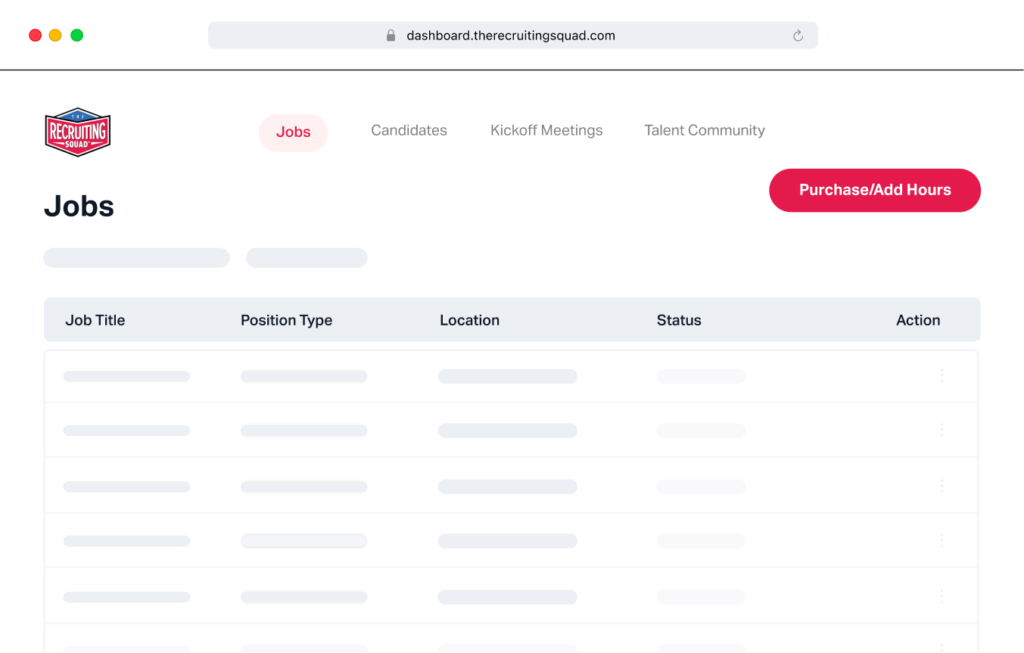Click the page reload icon
The height and width of the screenshot is (653, 1024).
click(797, 35)
